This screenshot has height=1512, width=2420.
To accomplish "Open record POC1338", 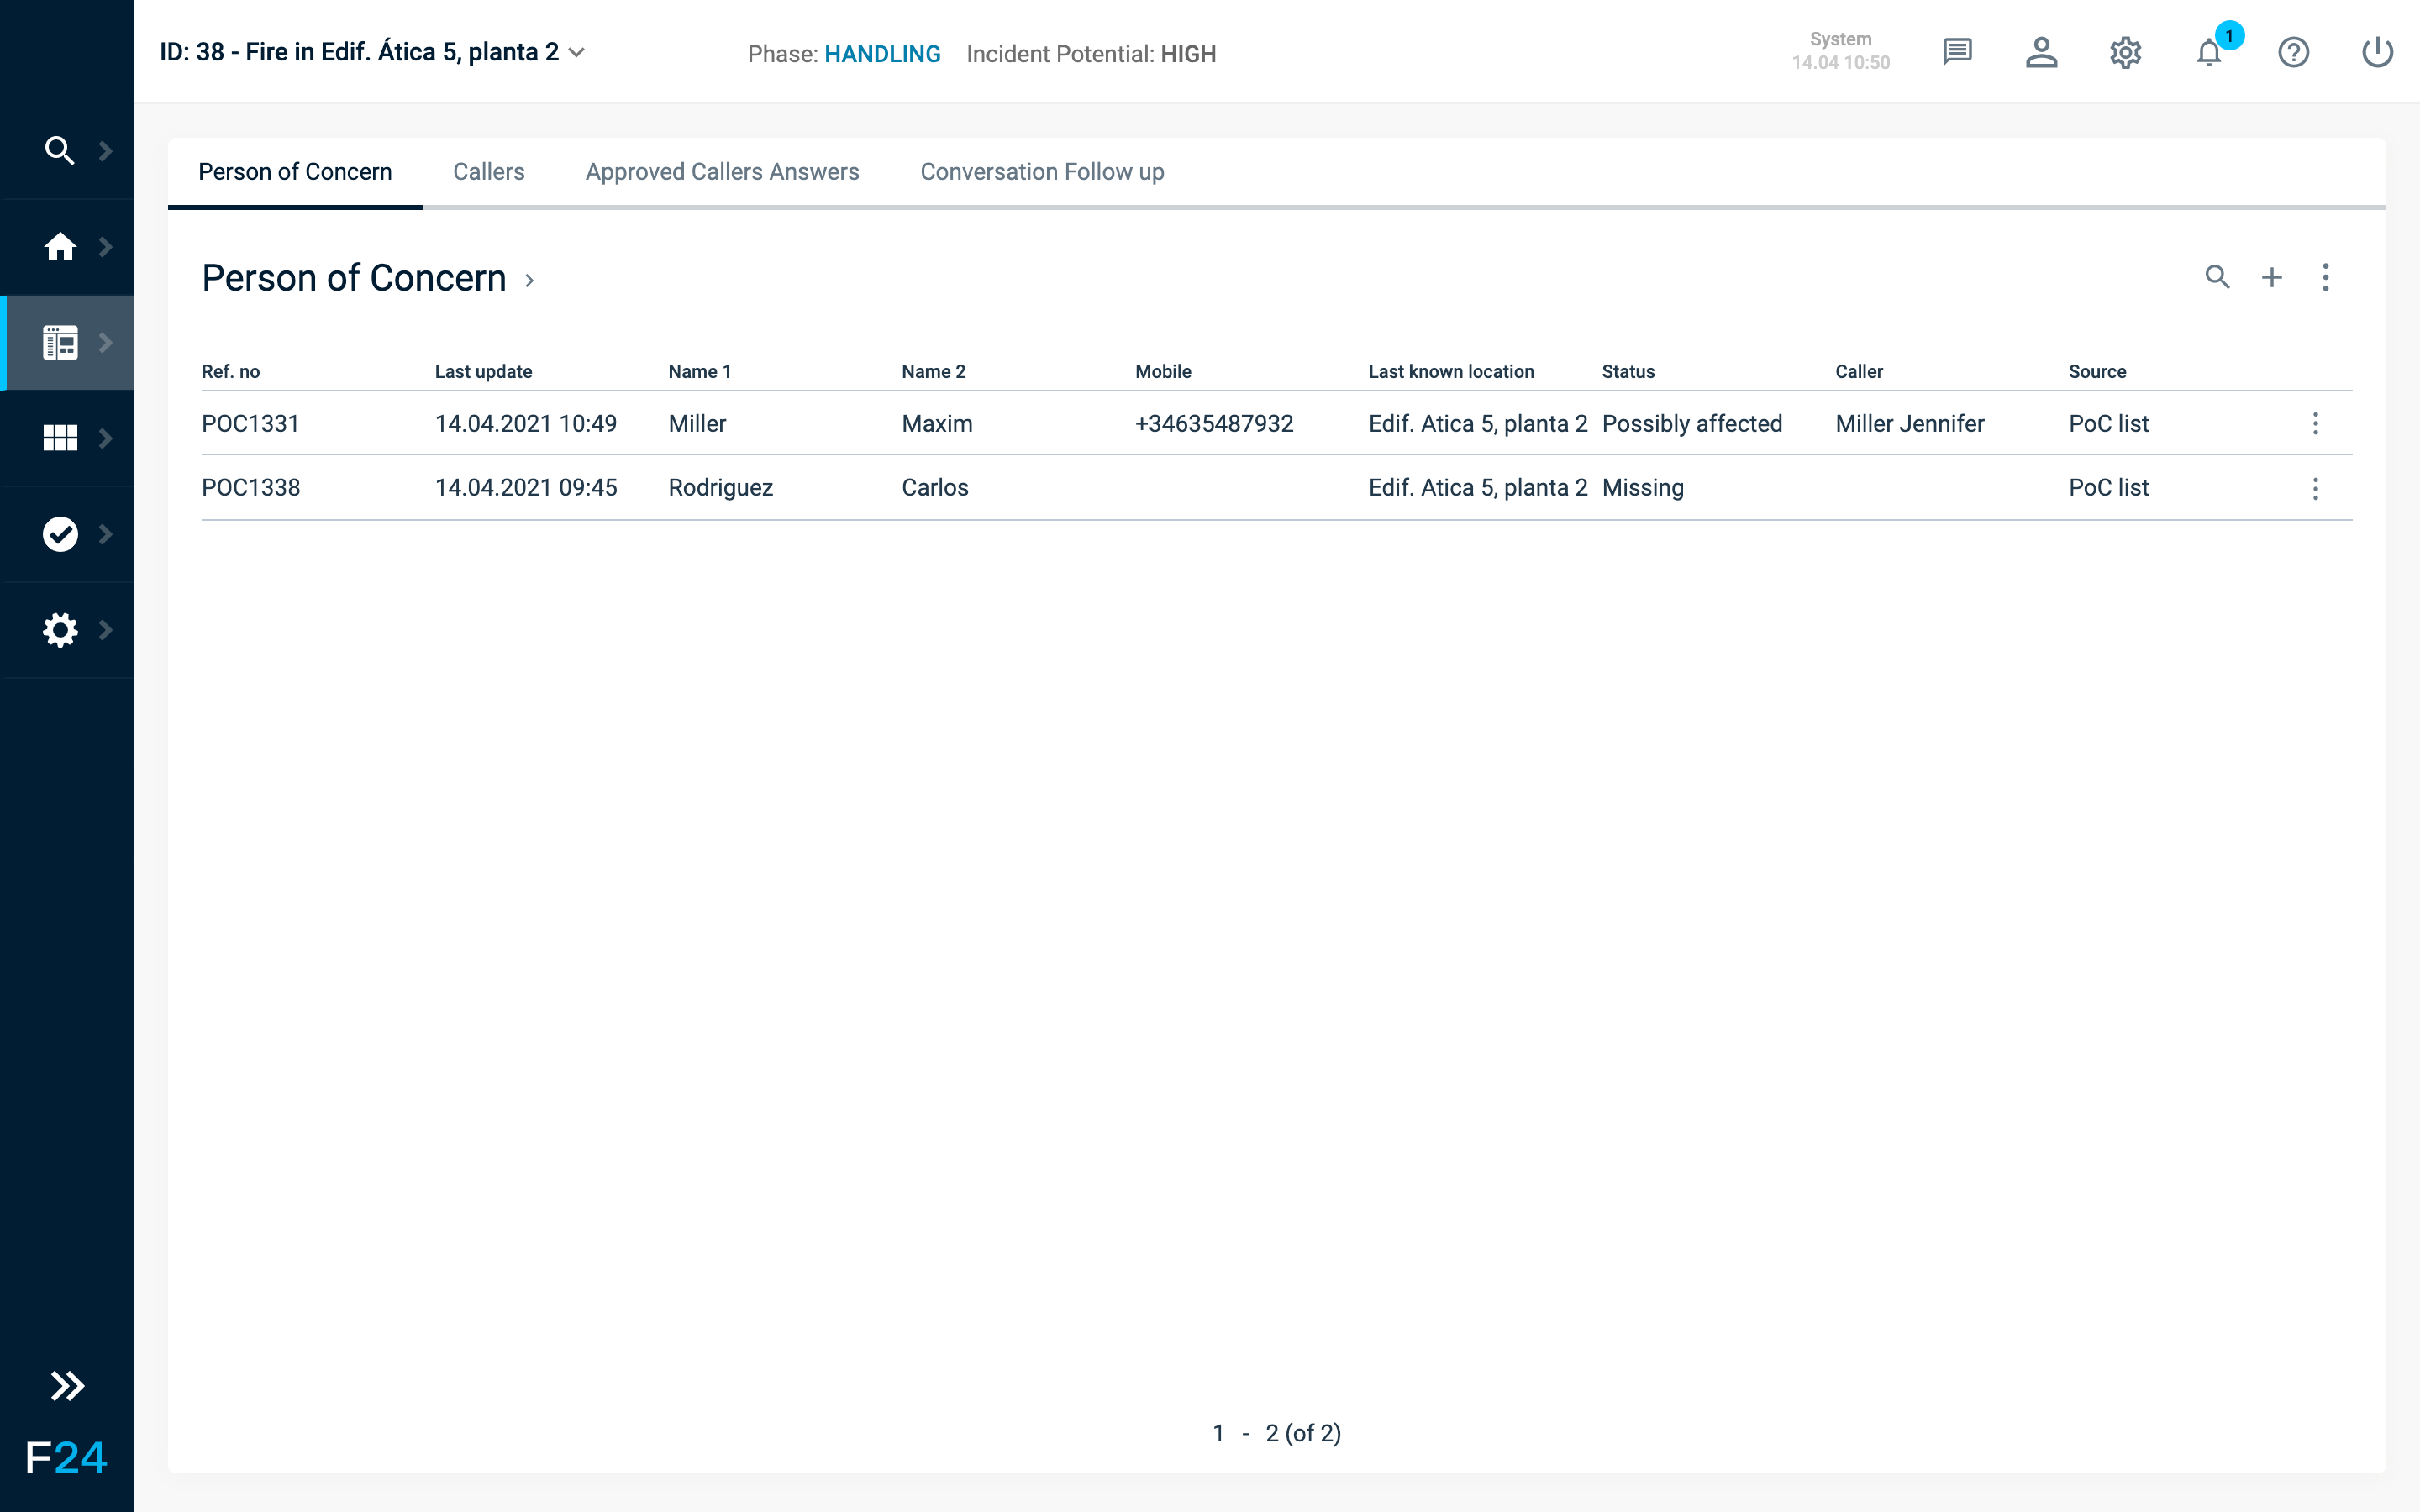I will [x=251, y=488].
